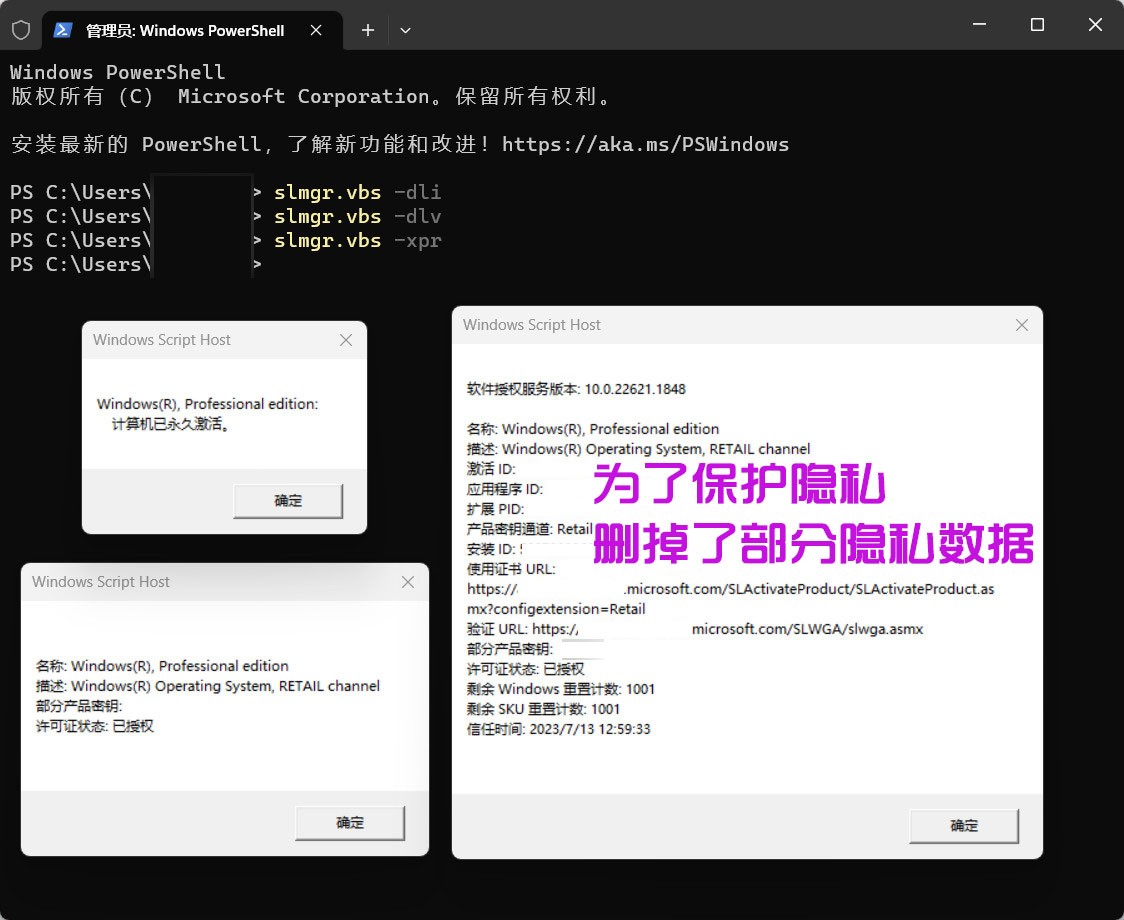Screen dimensions: 1124x920
Task: Minimize the terminal window
Action: (979, 24)
